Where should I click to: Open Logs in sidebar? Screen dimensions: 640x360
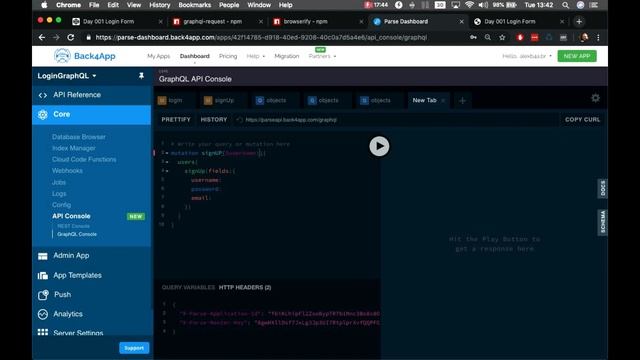tap(59, 193)
